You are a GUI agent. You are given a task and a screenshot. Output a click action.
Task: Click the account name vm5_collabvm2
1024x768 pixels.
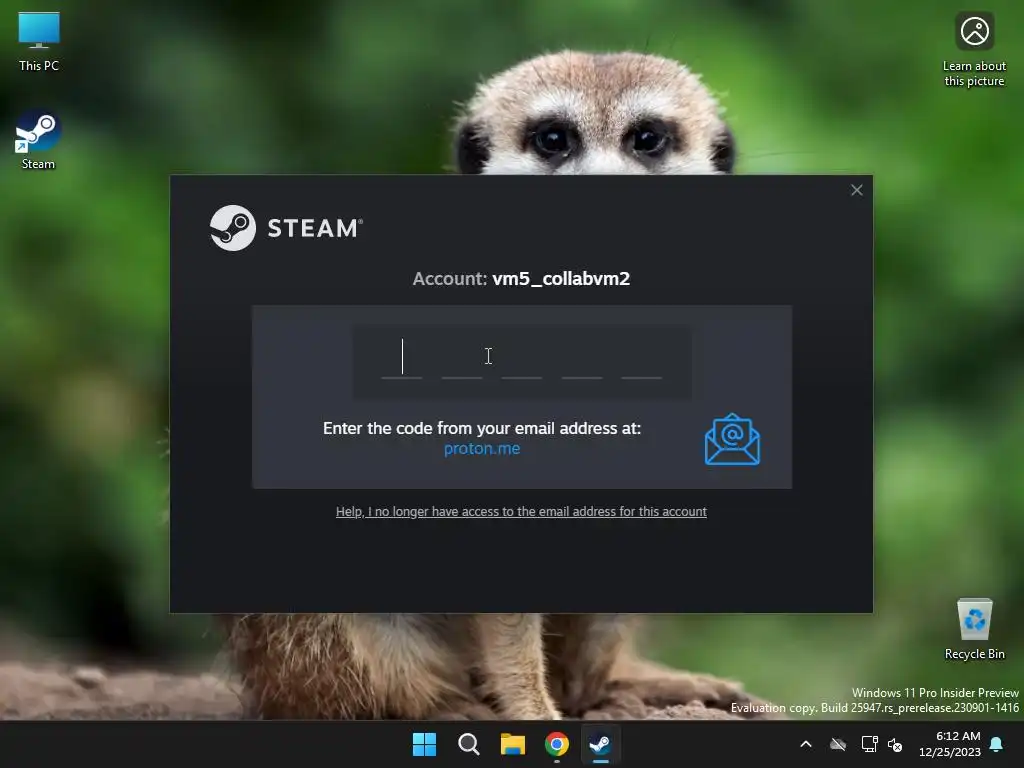click(561, 279)
